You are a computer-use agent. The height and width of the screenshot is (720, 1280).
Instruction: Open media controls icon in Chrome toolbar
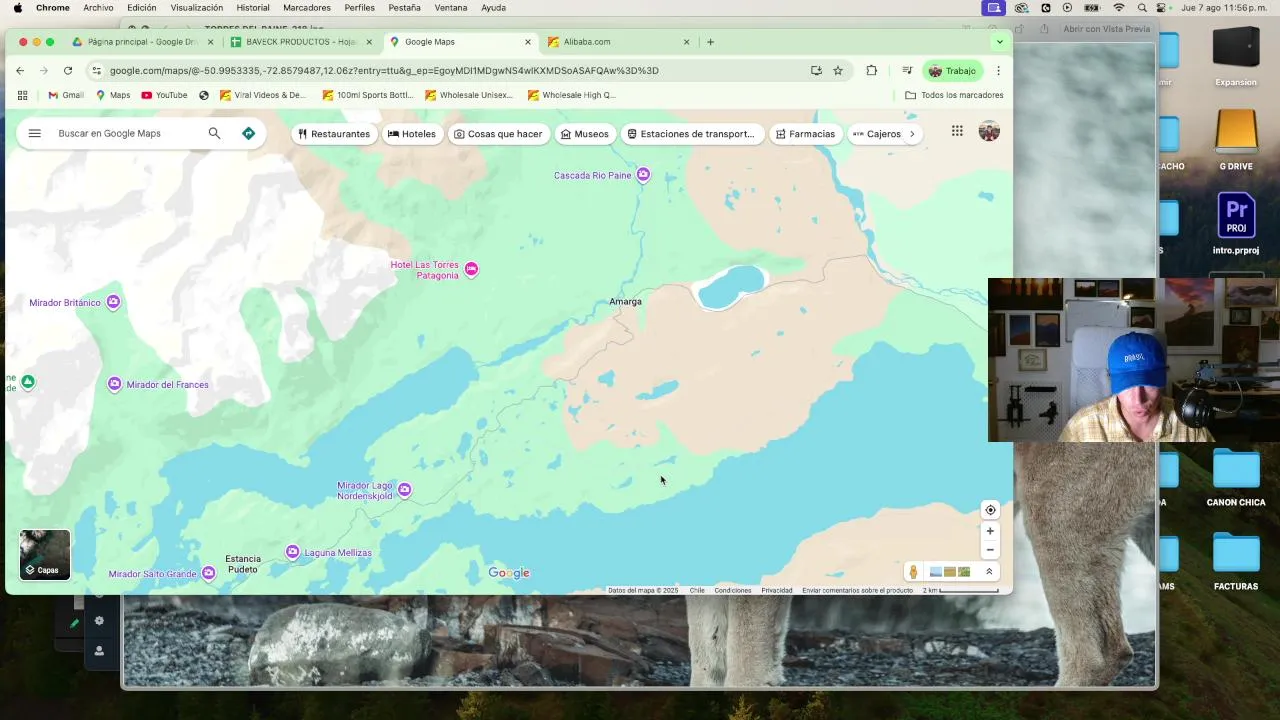click(907, 70)
